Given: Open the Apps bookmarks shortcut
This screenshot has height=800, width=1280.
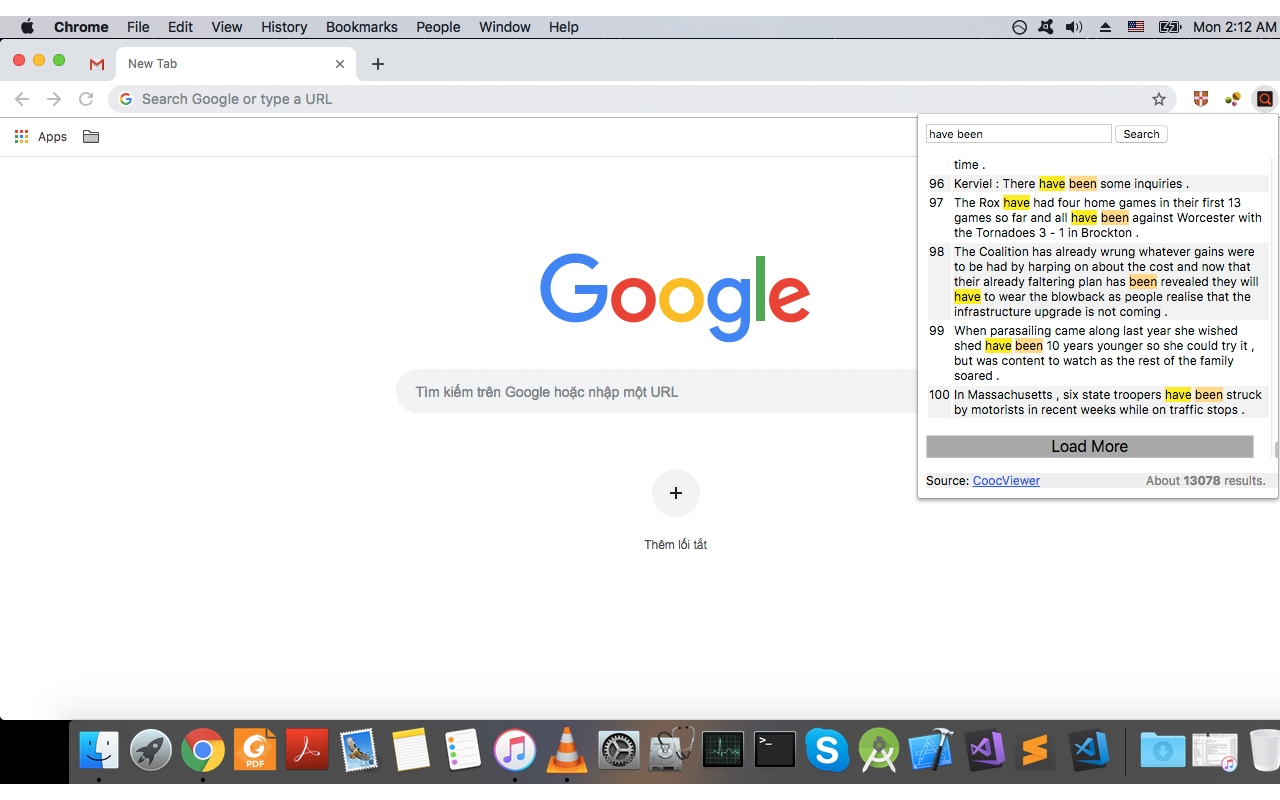Looking at the screenshot, I should [41, 137].
